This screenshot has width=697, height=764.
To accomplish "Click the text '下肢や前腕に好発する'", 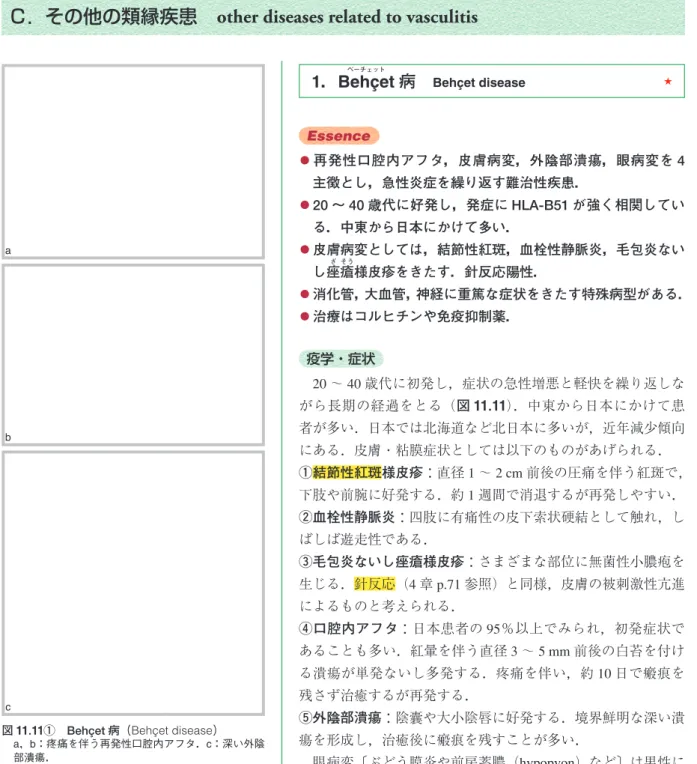I will click(x=370, y=495).
